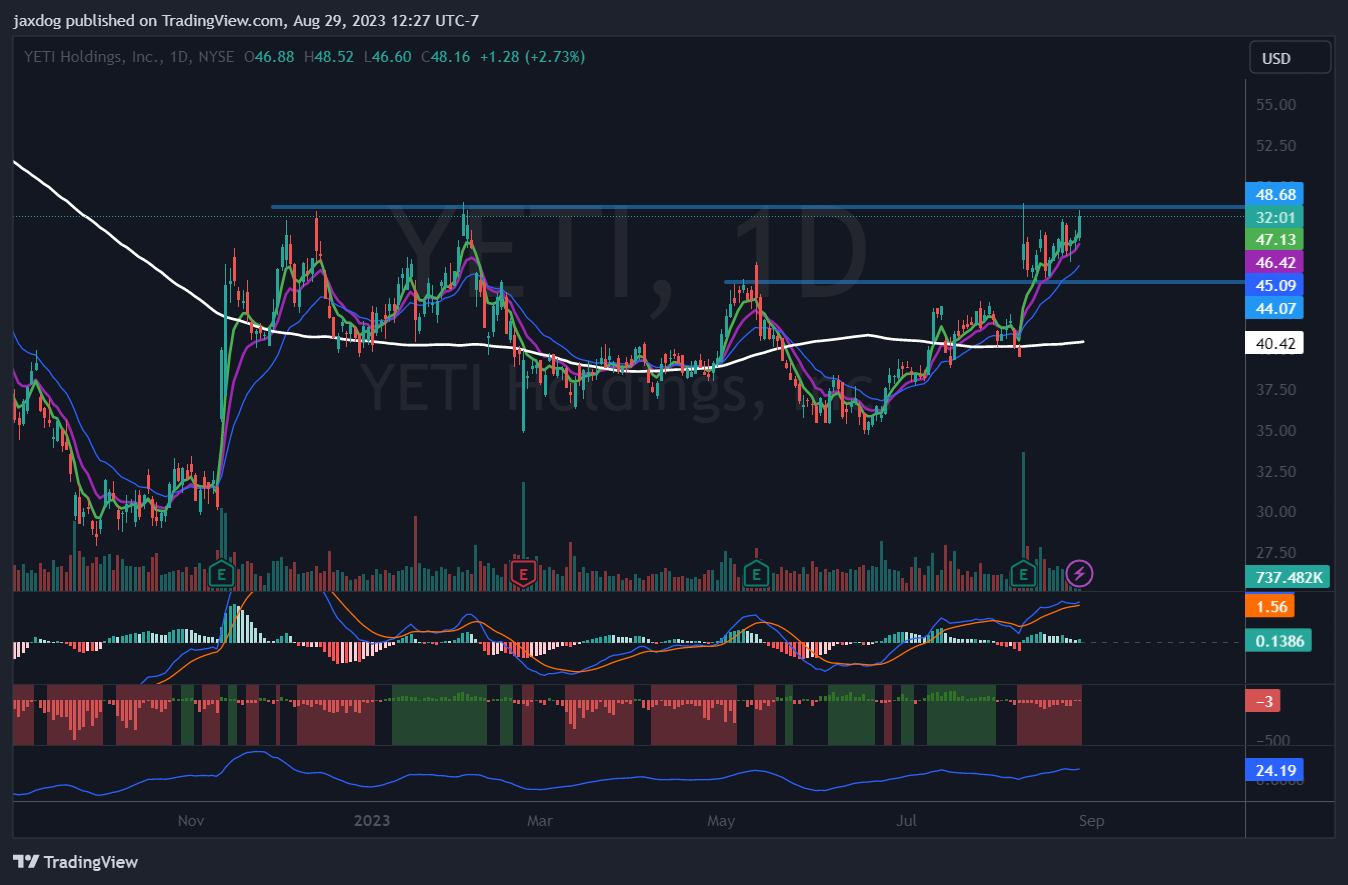Click the high value H48.52
The image size is (1348, 885).
329,57
